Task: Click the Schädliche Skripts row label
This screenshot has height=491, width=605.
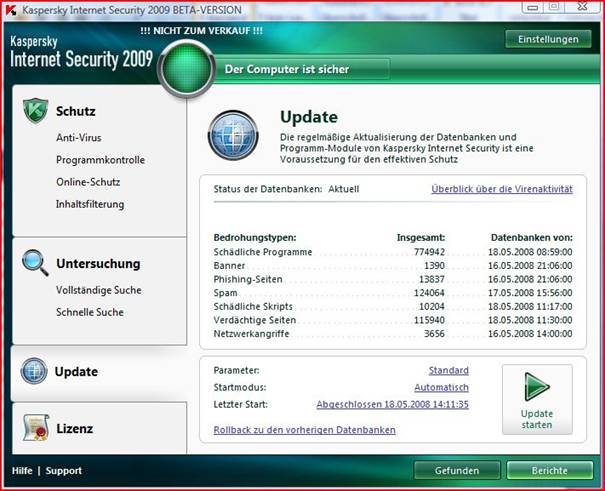Action: click(x=253, y=307)
